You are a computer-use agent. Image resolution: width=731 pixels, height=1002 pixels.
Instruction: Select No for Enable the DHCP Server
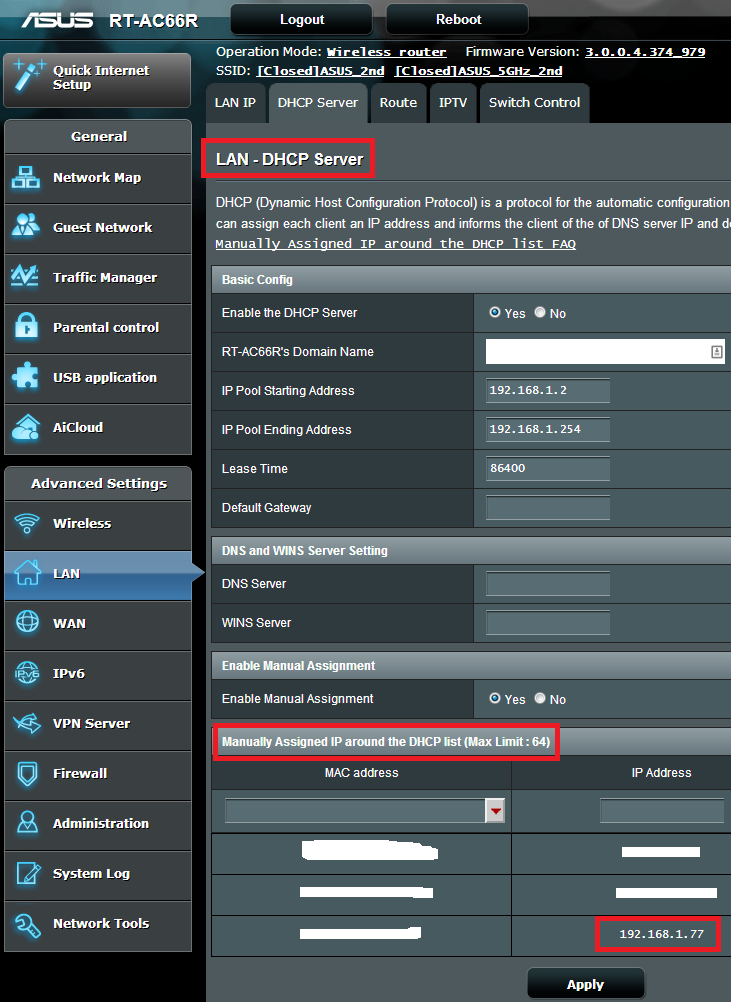540,313
